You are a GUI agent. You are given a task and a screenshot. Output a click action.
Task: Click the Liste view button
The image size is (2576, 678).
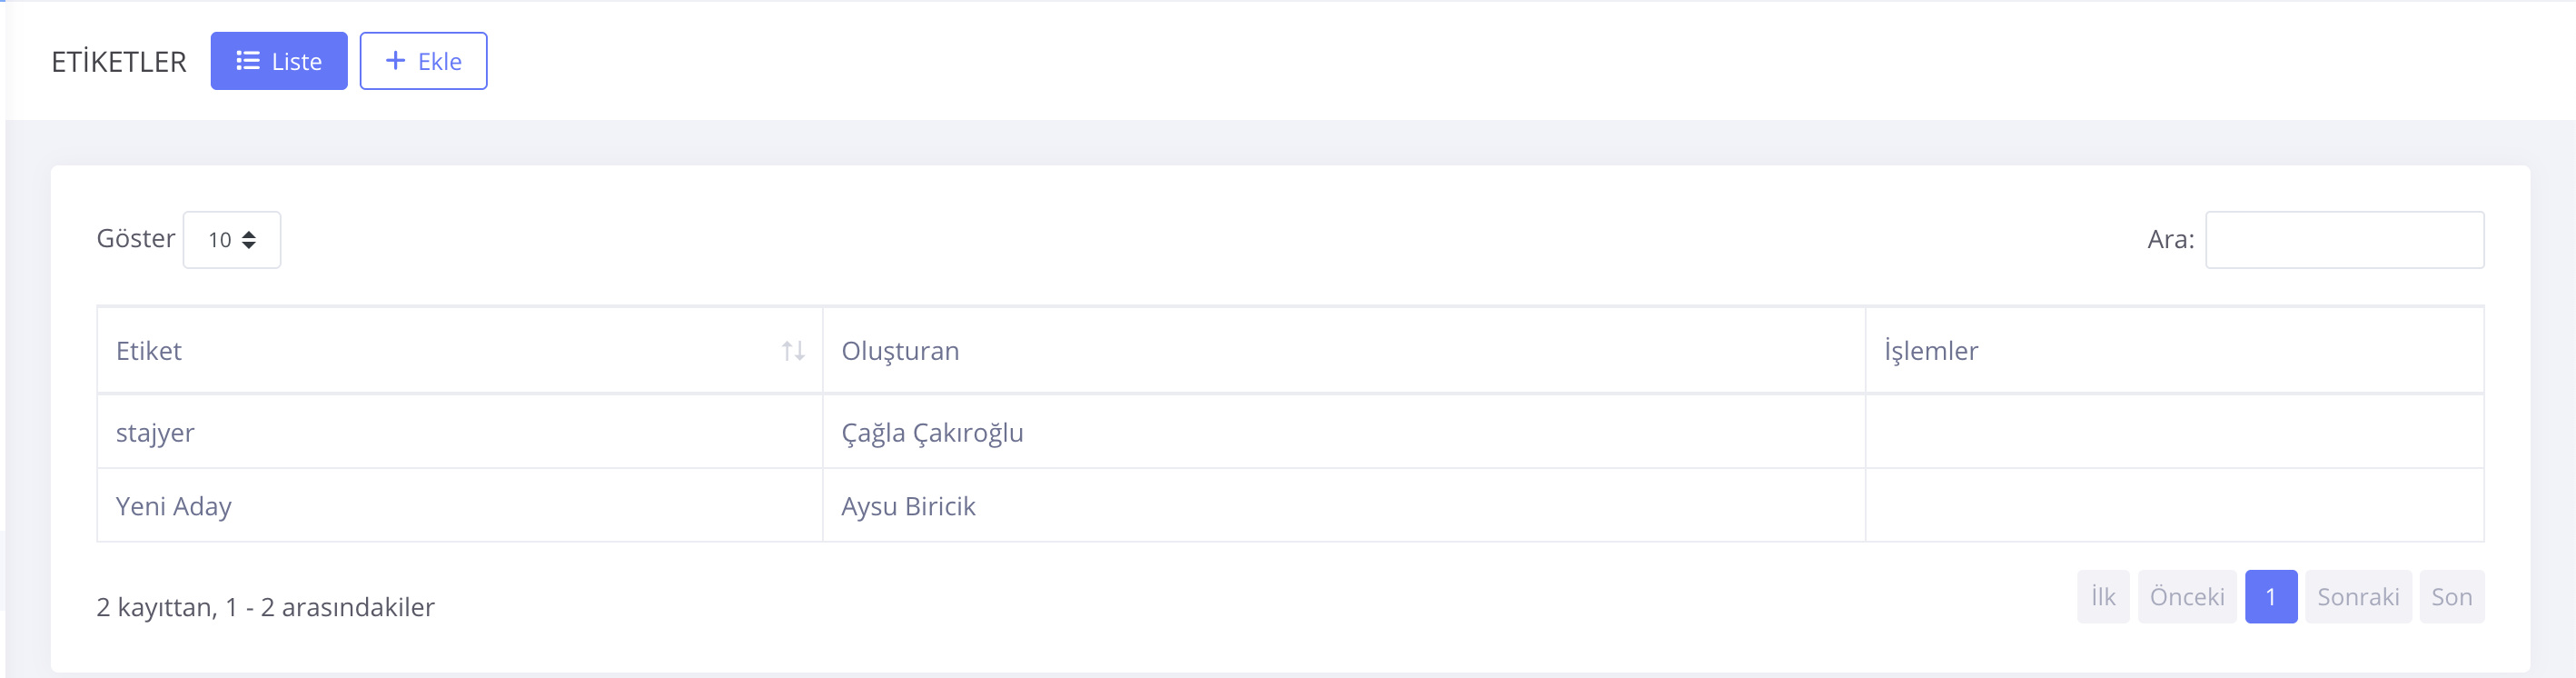[279, 61]
